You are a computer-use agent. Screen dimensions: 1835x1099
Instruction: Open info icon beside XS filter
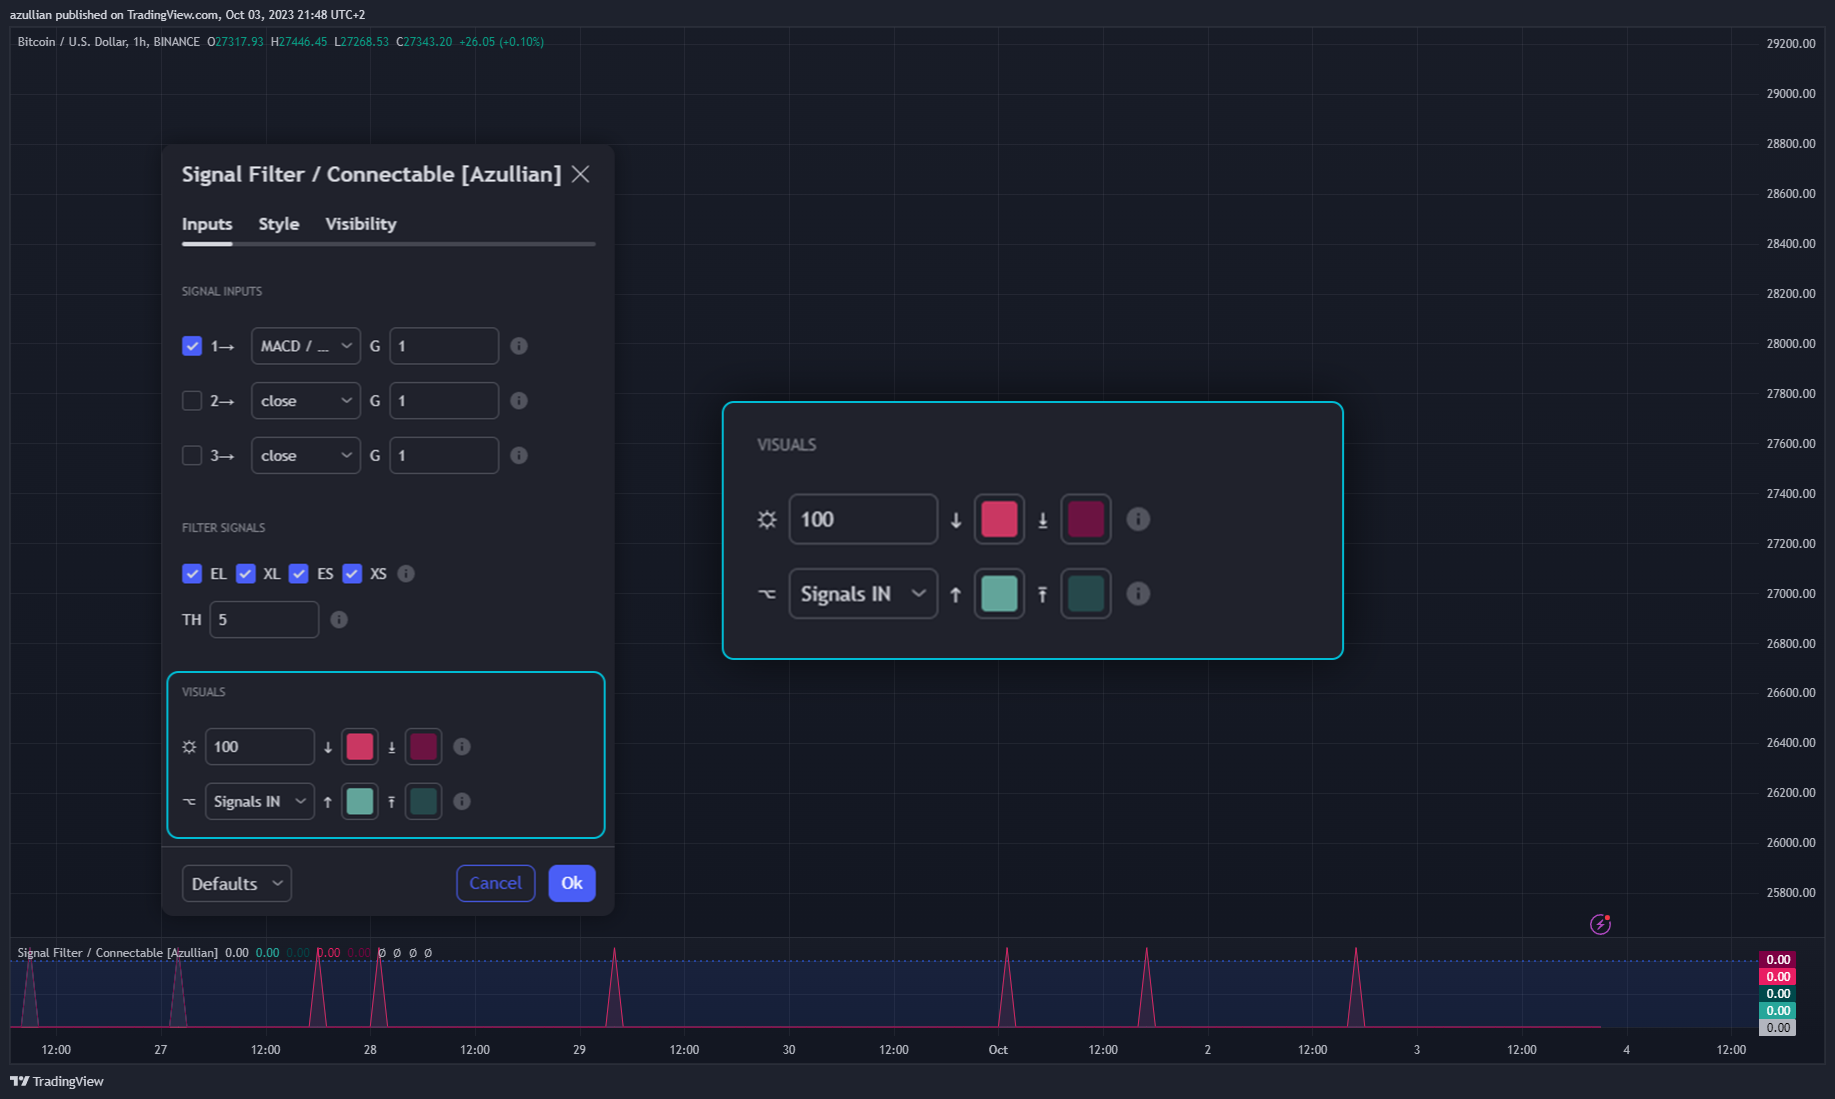[x=406, y=574]
